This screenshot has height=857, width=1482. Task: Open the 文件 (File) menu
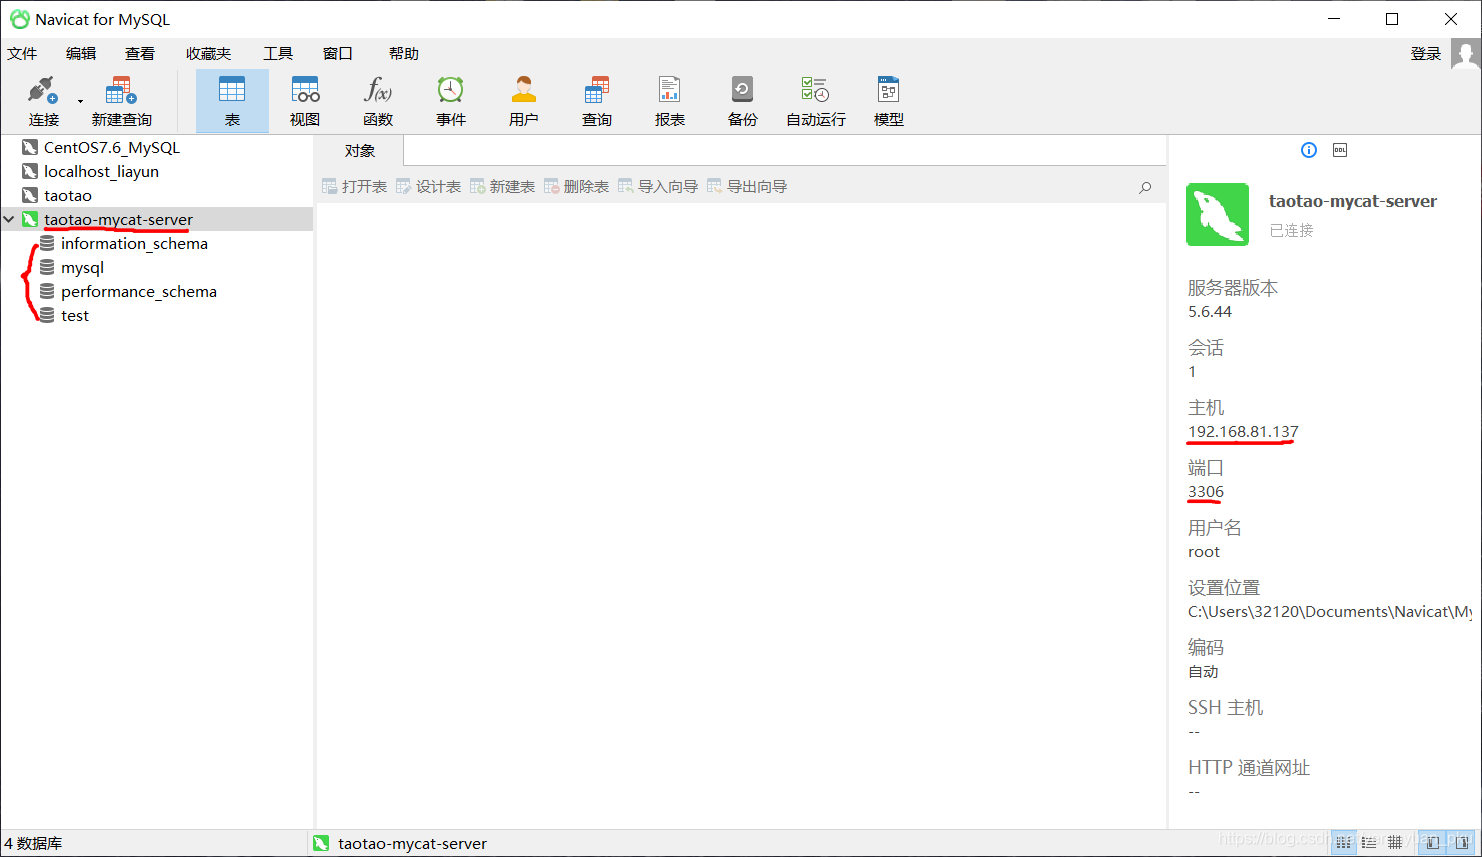coord(22,54)
